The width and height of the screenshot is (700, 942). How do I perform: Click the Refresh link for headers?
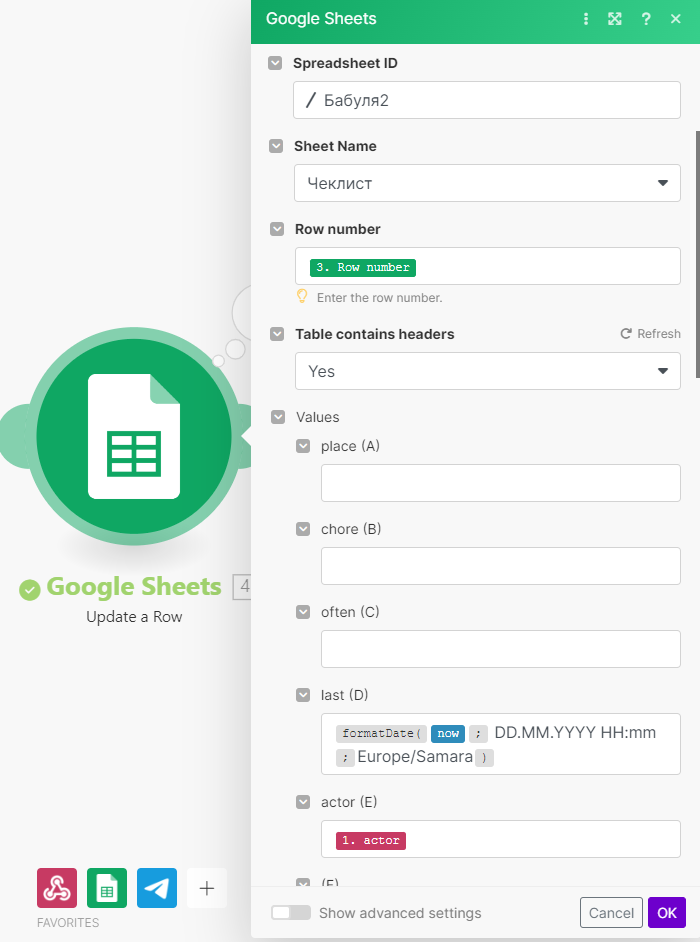(x=651, y=333)
